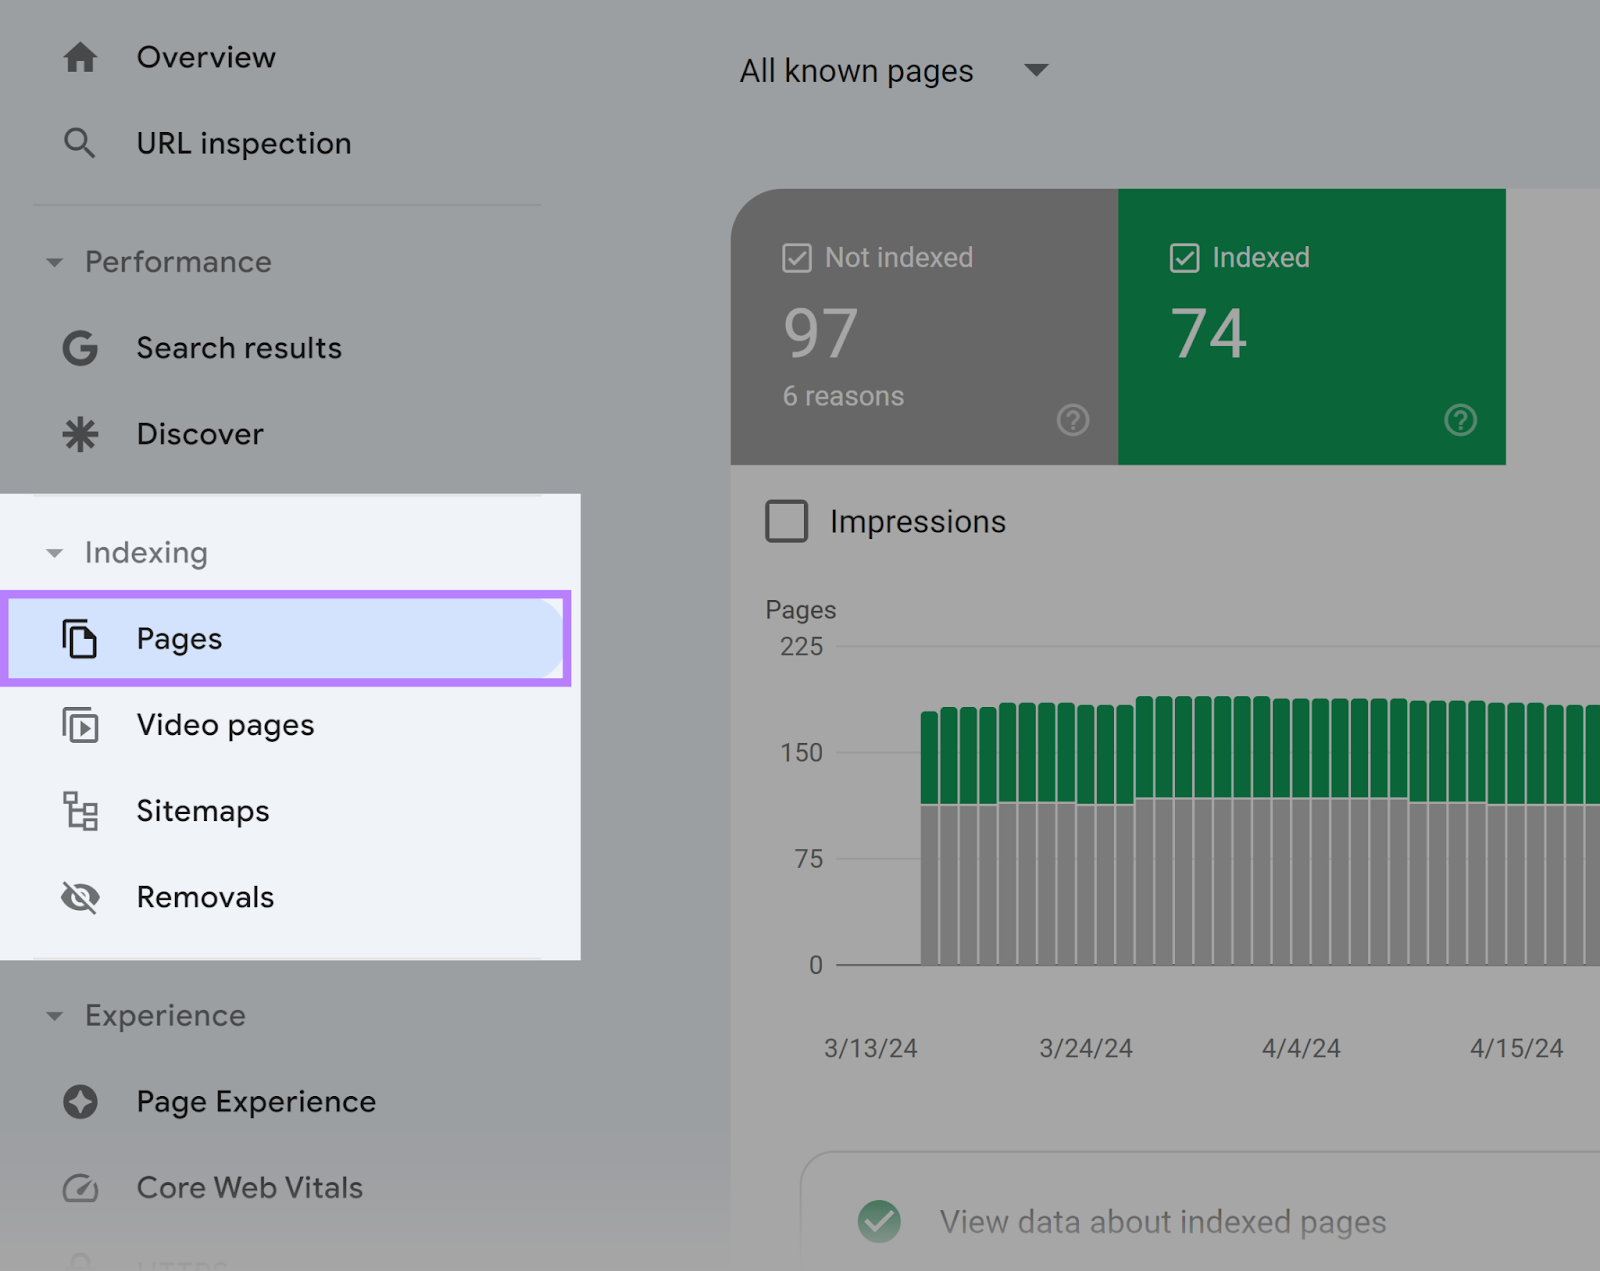Open Page Experience report
1600x1271 pixels.
(x=256, y=1101)
